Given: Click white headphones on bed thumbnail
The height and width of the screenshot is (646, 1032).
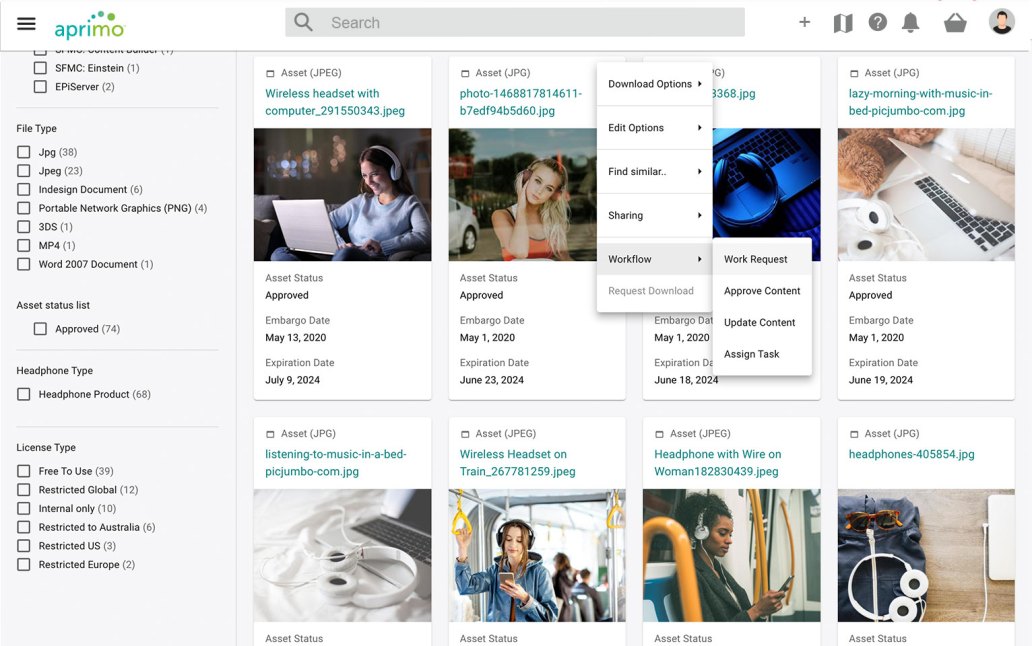Looking at the screenshot, I should pos(342,555).
